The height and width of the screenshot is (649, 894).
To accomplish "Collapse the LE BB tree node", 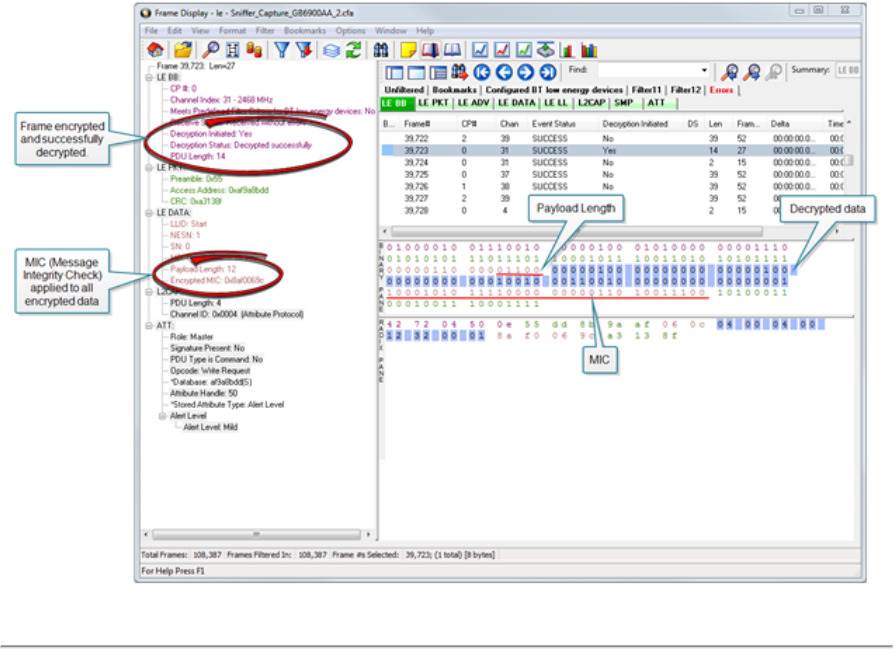I will coord(148,77).
